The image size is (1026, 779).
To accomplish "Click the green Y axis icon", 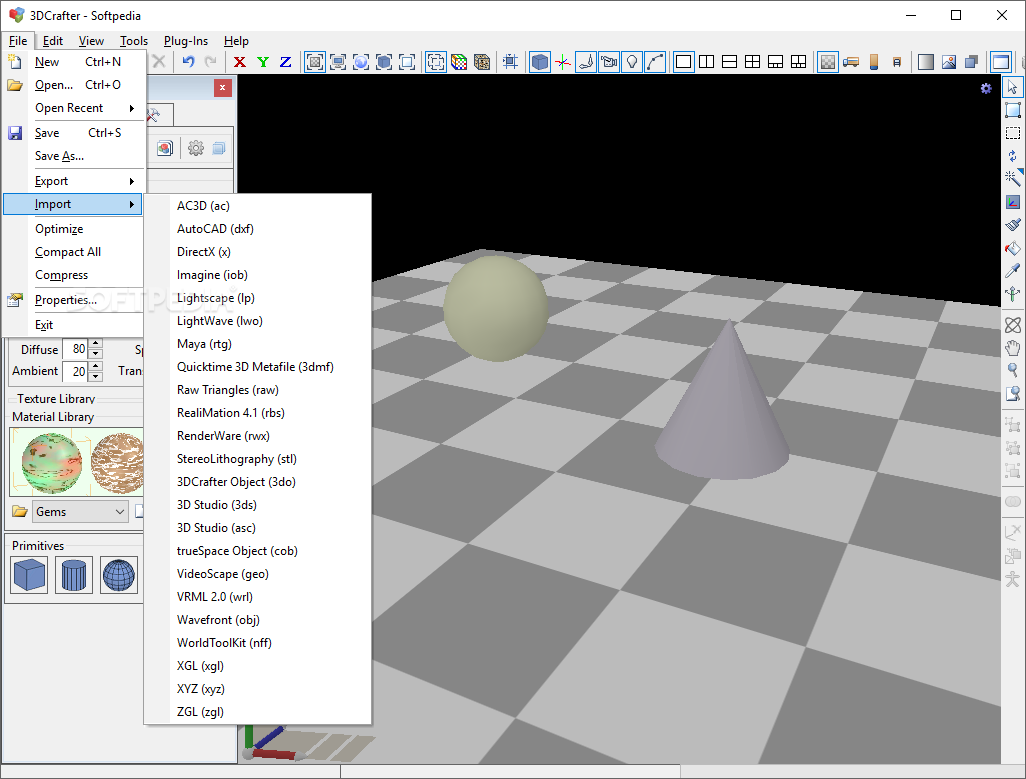I will (262, 61).
